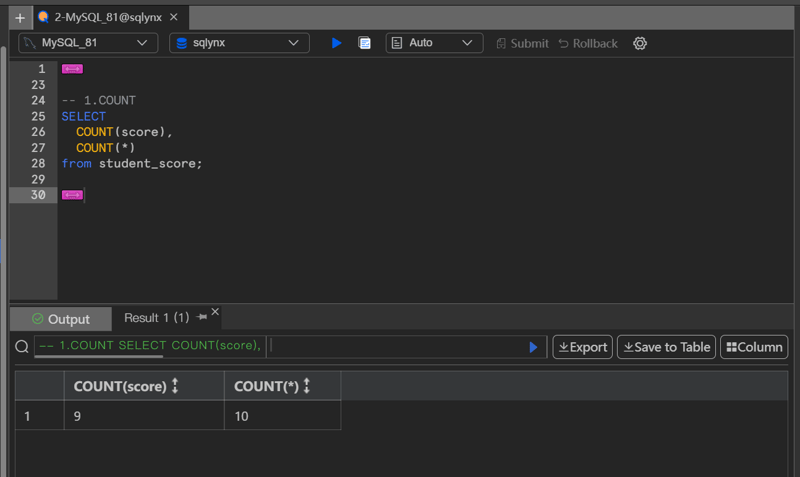Click the Column button
Screen dimensions: 800x477
pyautogui.click(x=754, y=347)
